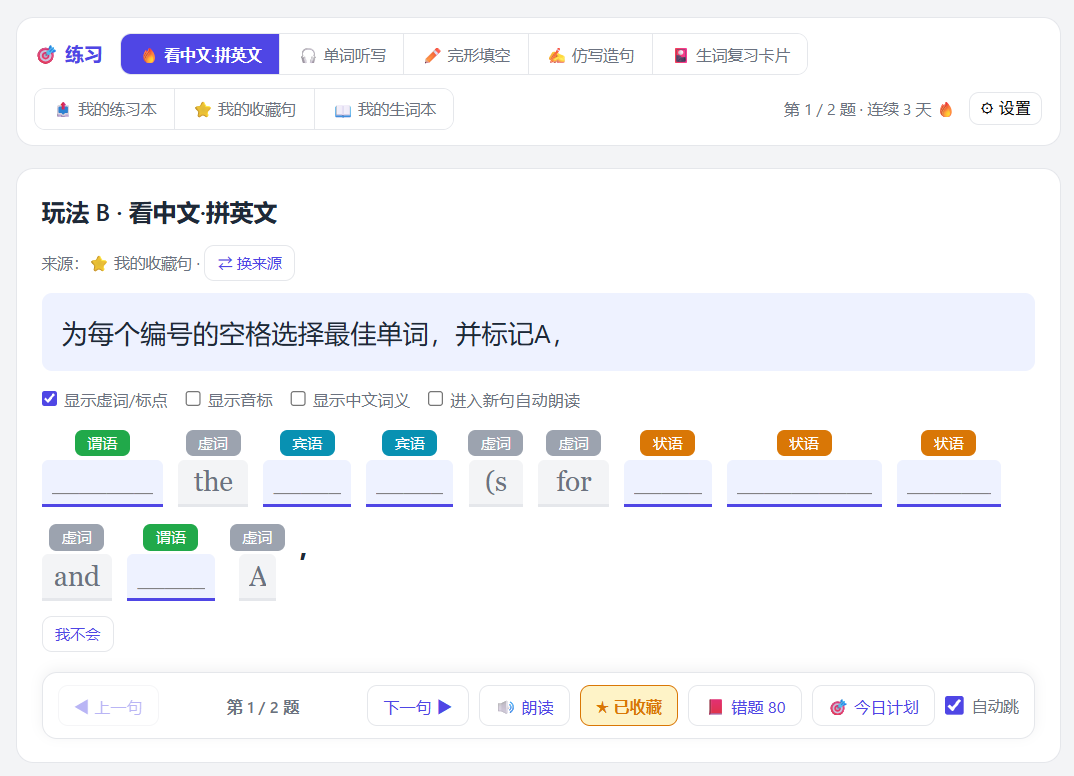This screenshot has width=1074, height=776.
Task: Click the 我不会 button
Action: click(x=77, y=634)
